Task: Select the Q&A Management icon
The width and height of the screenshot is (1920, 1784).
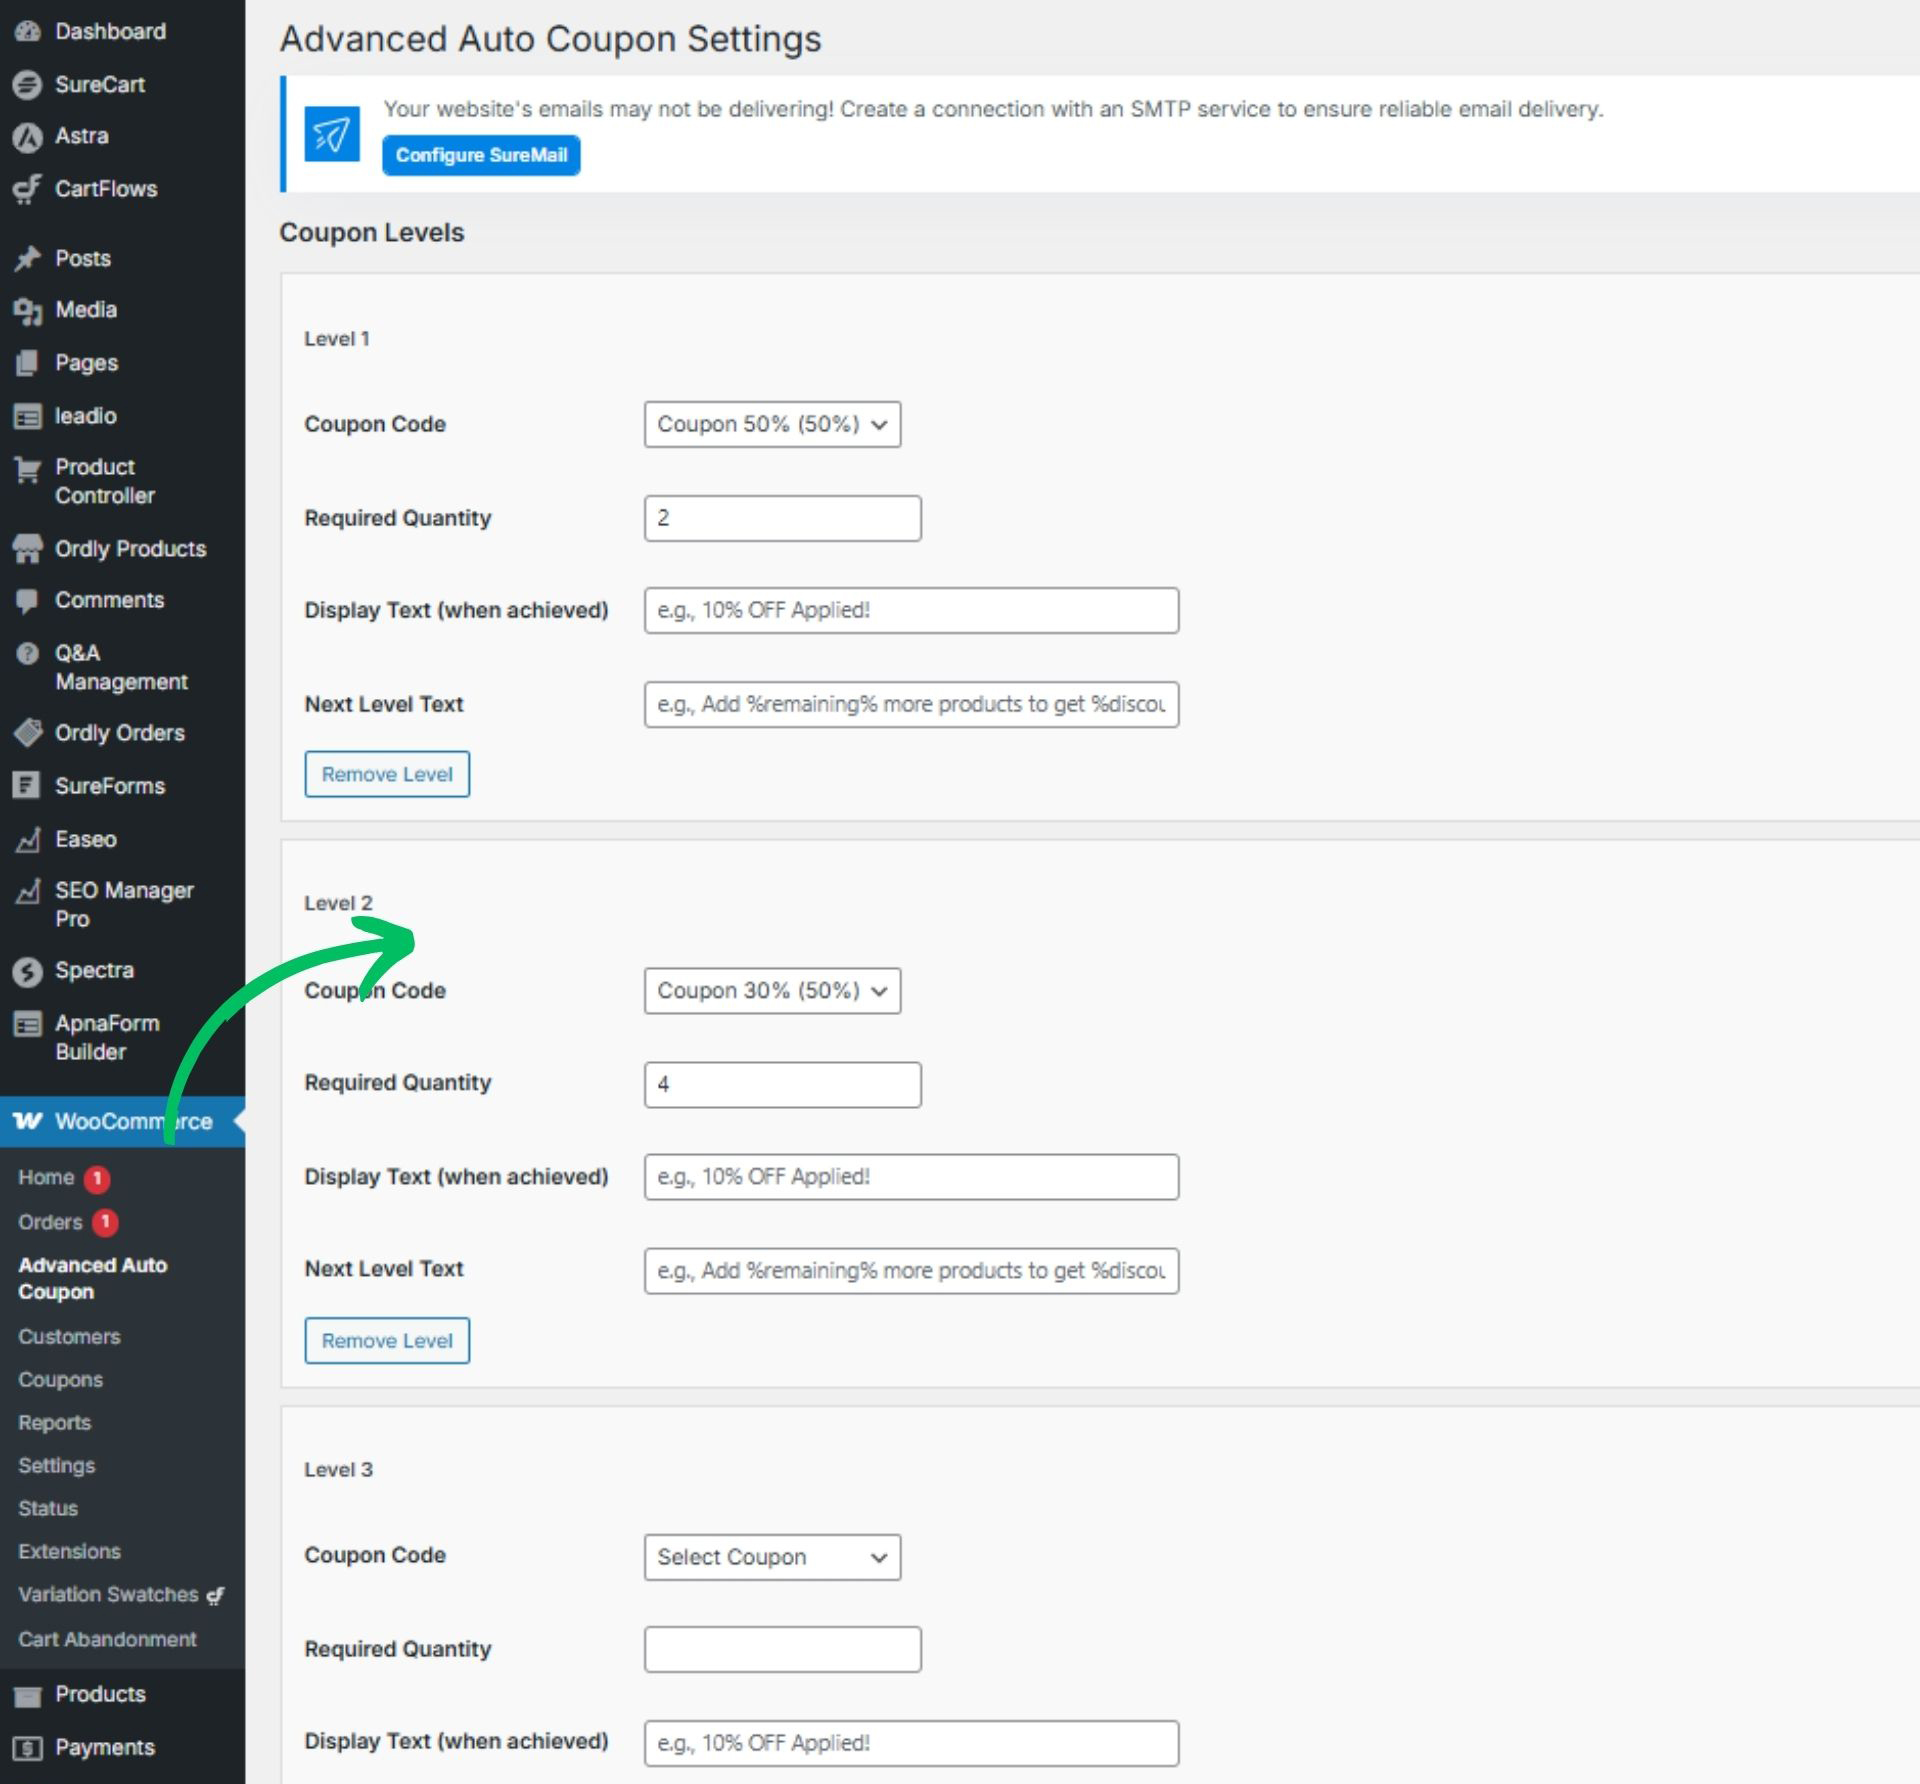Action: coord(28,653)
